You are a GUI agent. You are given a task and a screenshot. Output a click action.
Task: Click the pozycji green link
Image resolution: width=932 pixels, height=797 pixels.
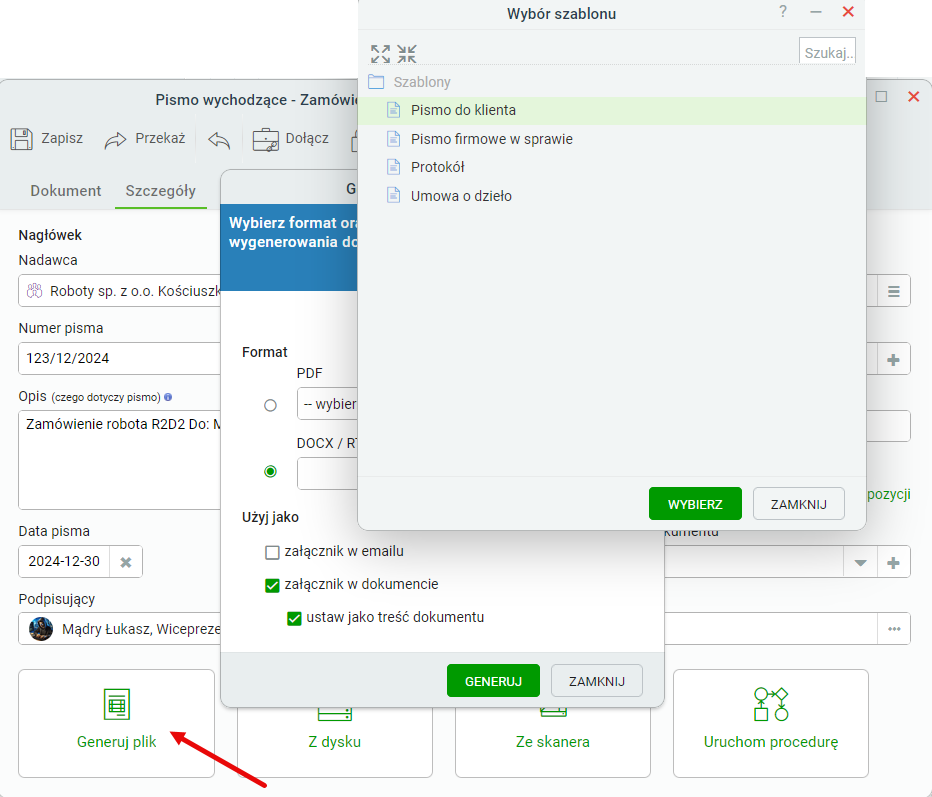(889, 494)
